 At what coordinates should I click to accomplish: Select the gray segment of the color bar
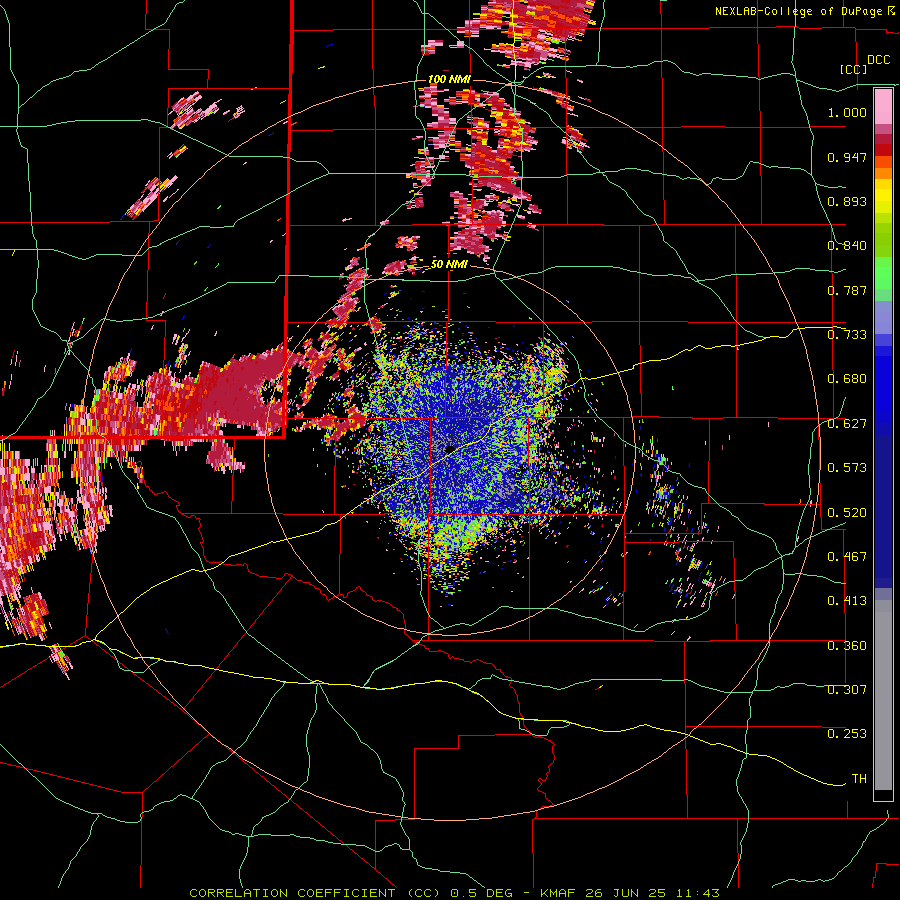point(883,695)
